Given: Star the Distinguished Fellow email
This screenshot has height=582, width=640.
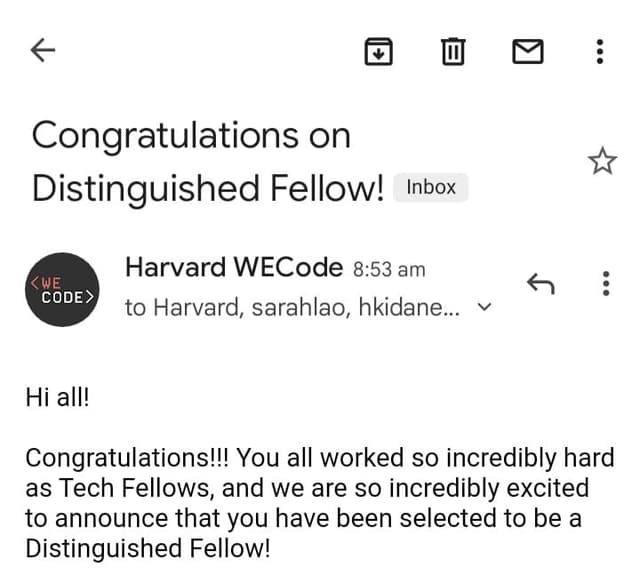Looking at the screenshot, I should [x=602, y=162].
